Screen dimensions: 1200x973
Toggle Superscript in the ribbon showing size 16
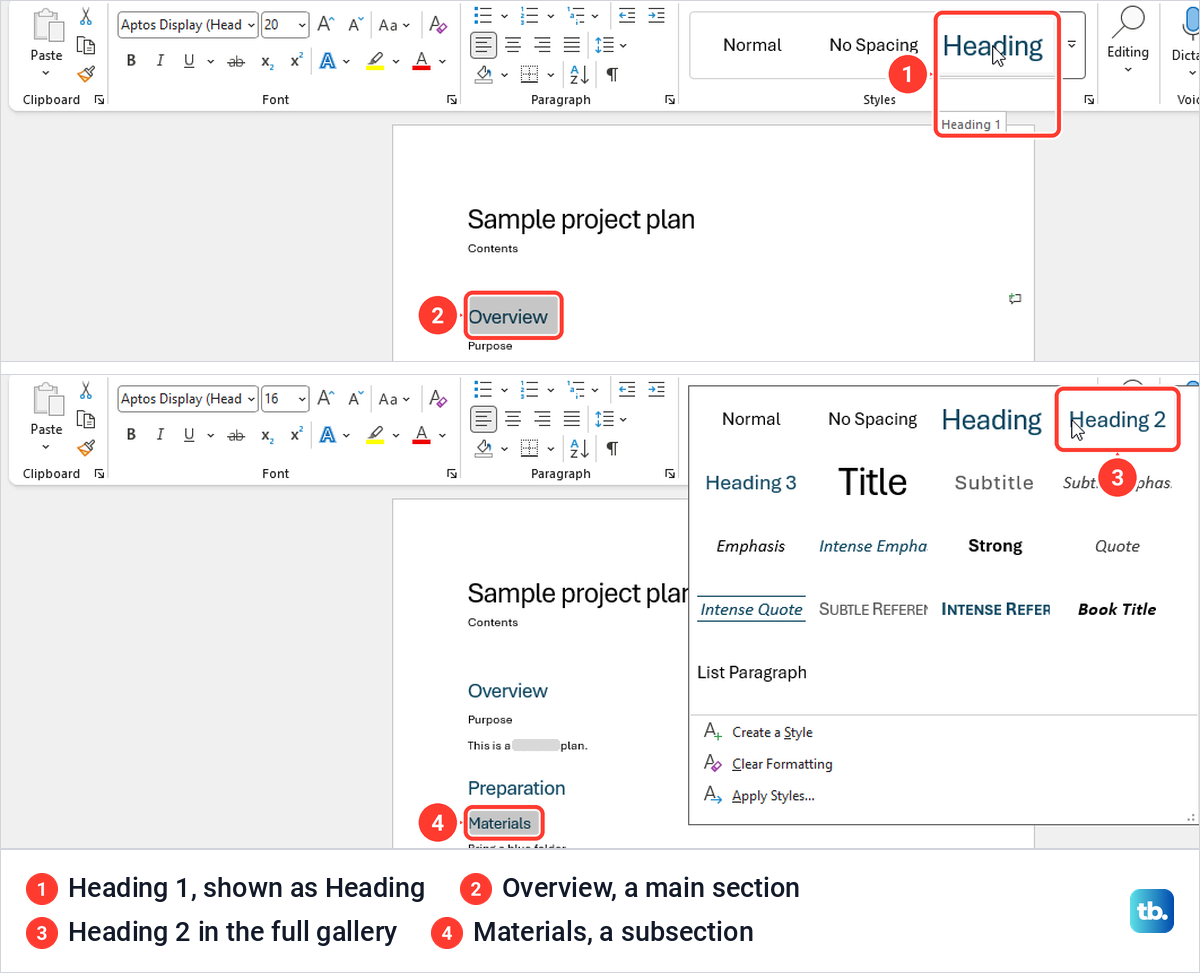[x=296, y=435]
